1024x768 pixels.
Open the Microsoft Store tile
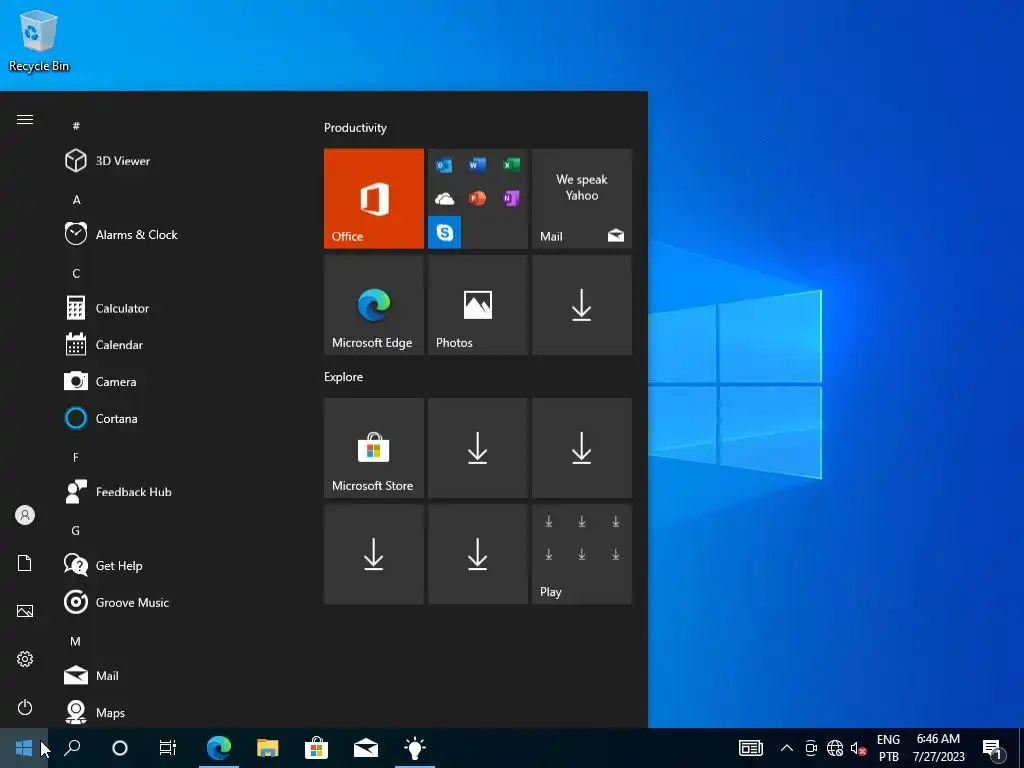[374, 448]
